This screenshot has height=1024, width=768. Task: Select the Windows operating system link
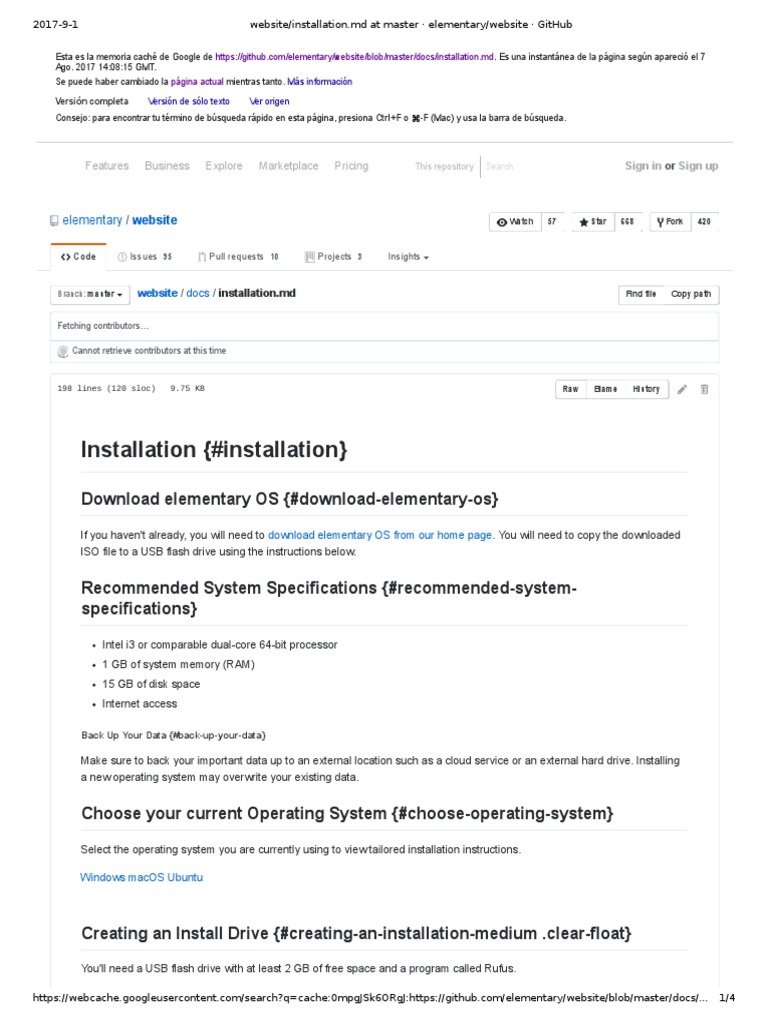pos(103,877)
